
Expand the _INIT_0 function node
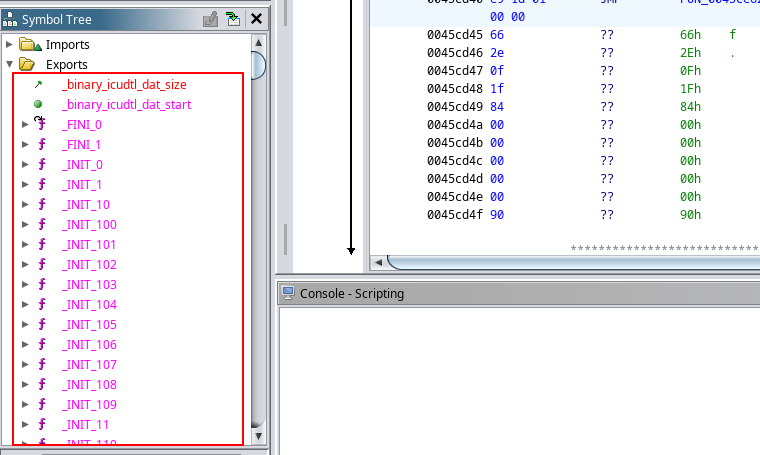25,165
